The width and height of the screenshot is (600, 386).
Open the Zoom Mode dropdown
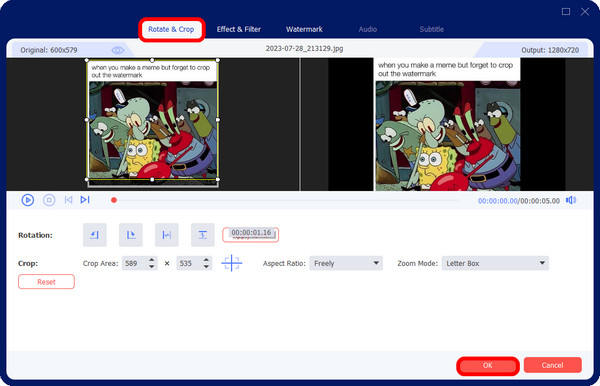pos(495,263)
